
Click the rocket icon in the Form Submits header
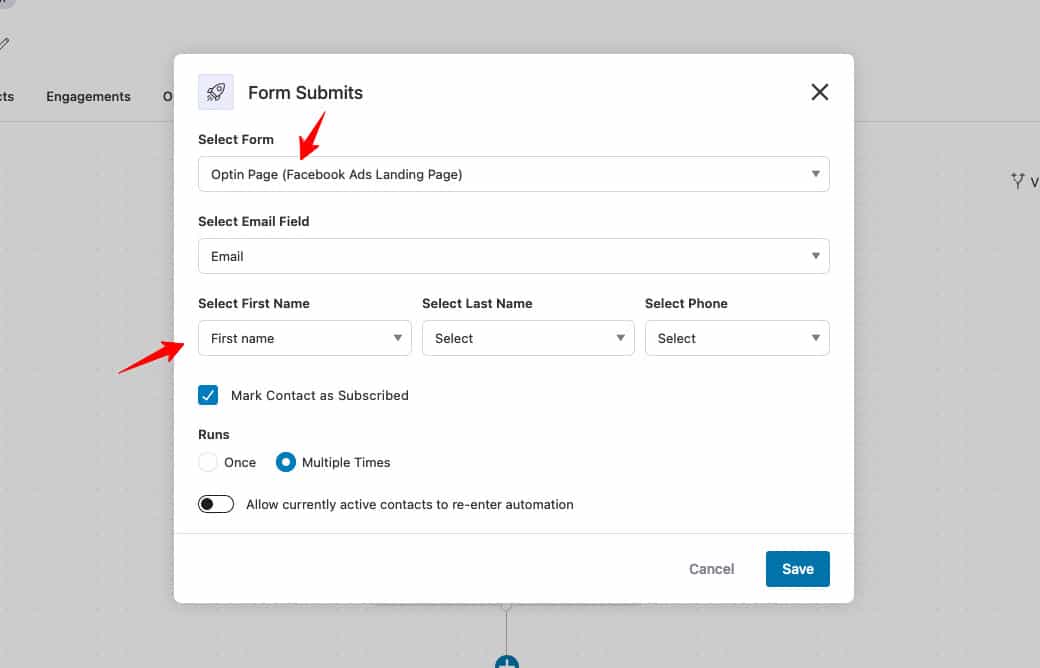[216, 92]
